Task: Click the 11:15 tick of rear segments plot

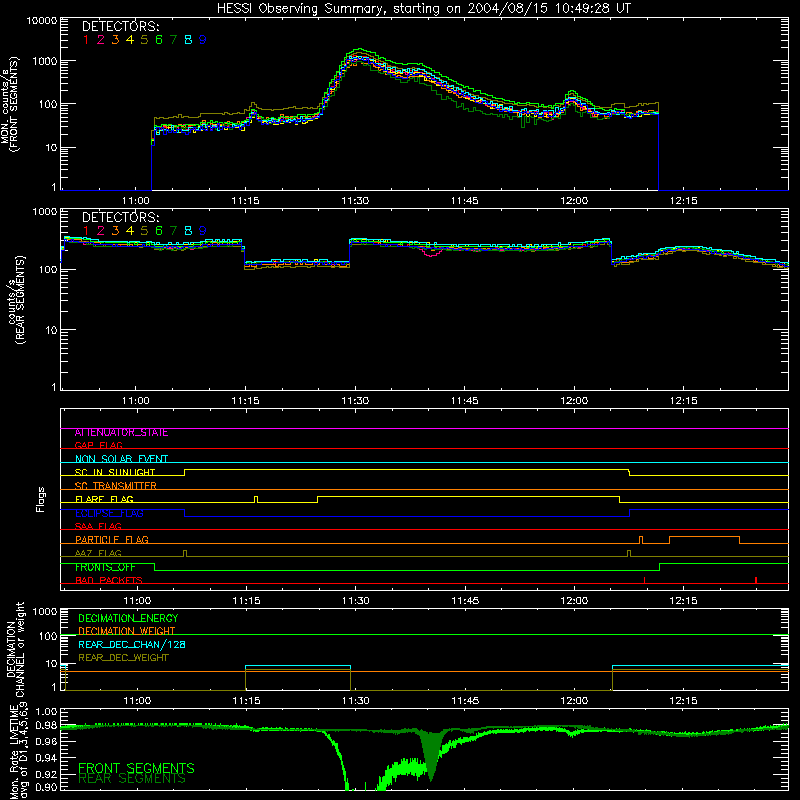Action: click(245, 401)
